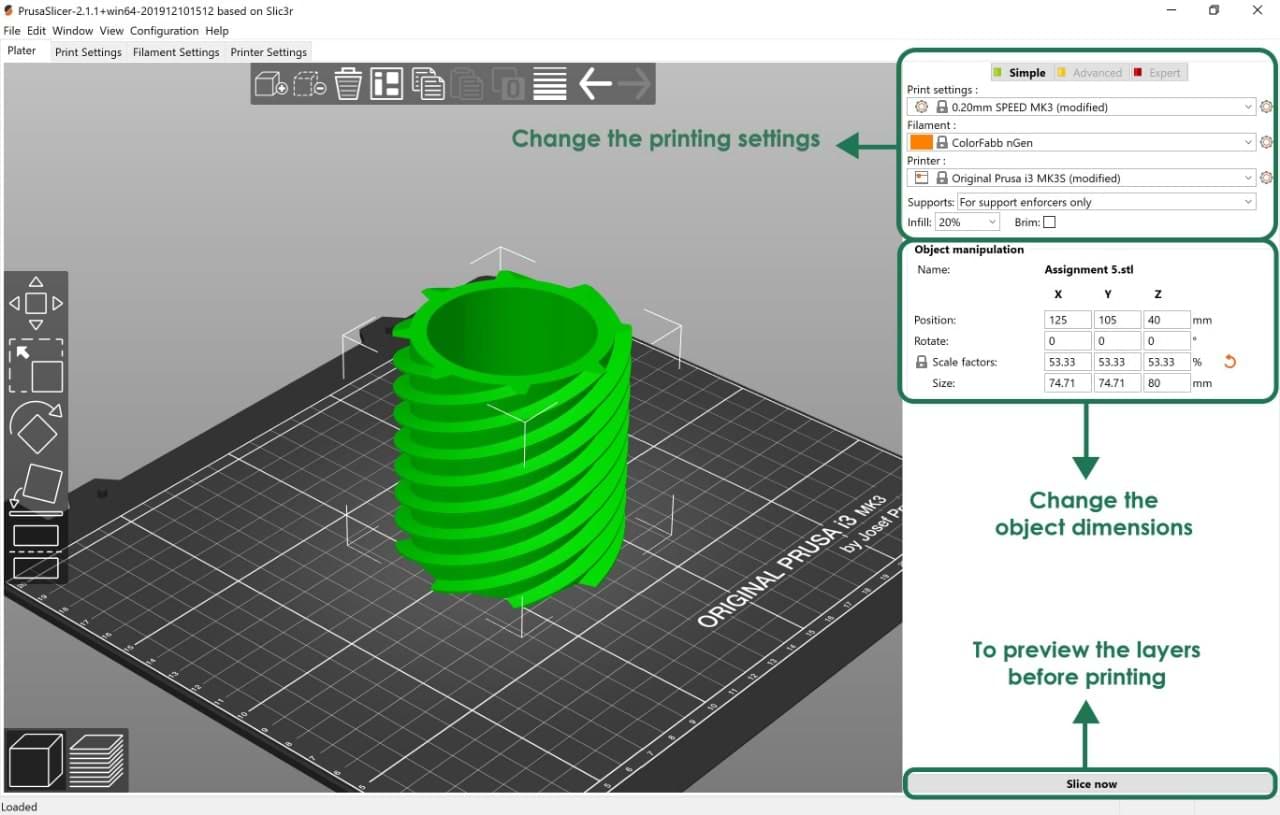The image size is (1280, 815).
Task: Click the 'Assignment 5.stl' object name
Action: (x=1089, y=270)
